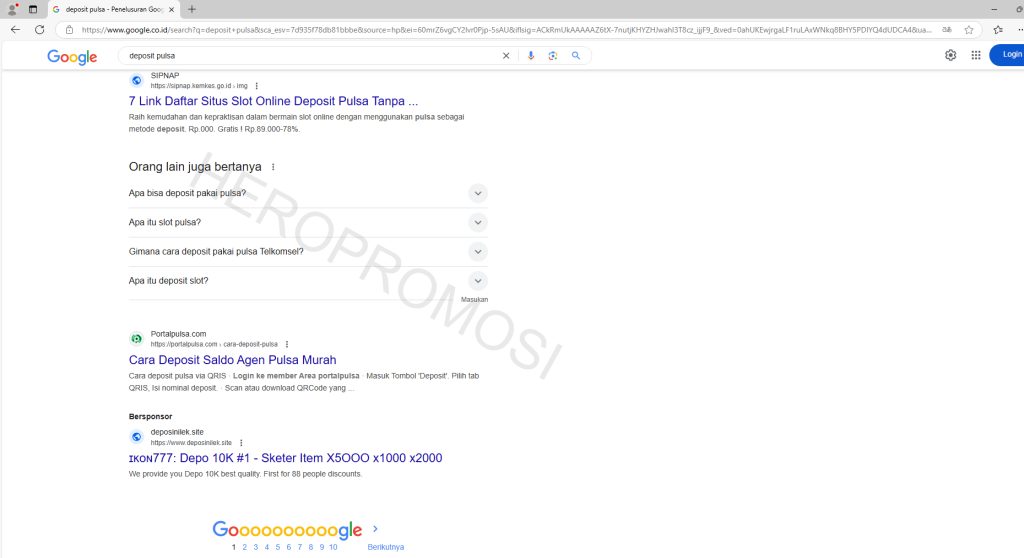This screenshot has width=1024, height=558.
Task: View site information lock icon
Action: pos(69,29)
